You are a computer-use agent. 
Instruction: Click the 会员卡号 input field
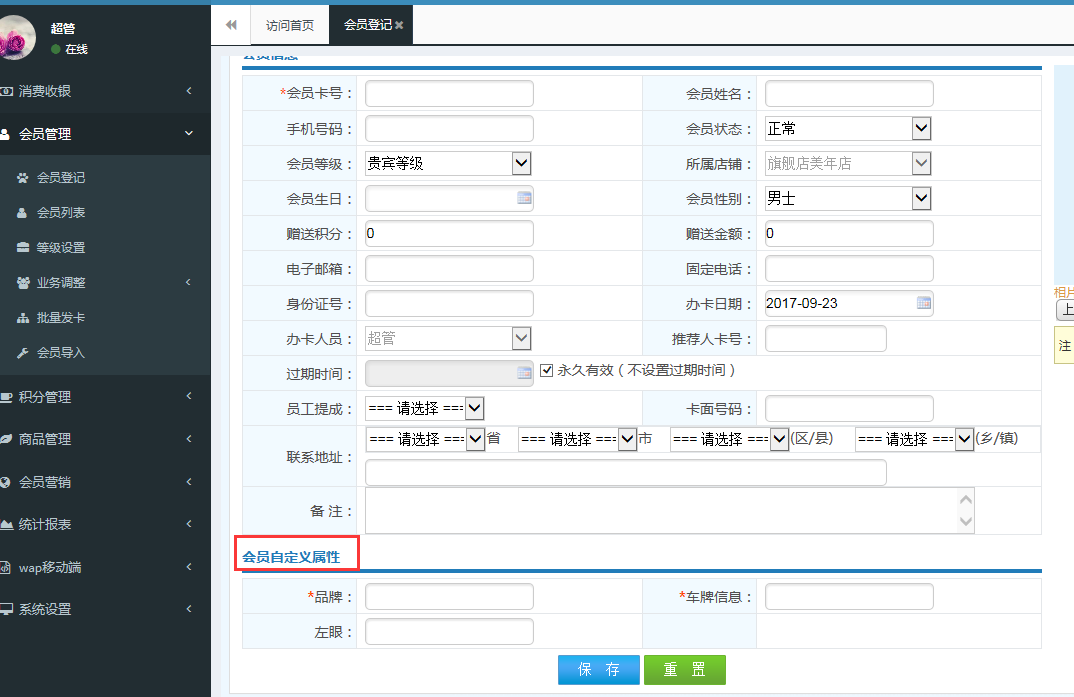point(449,94)
